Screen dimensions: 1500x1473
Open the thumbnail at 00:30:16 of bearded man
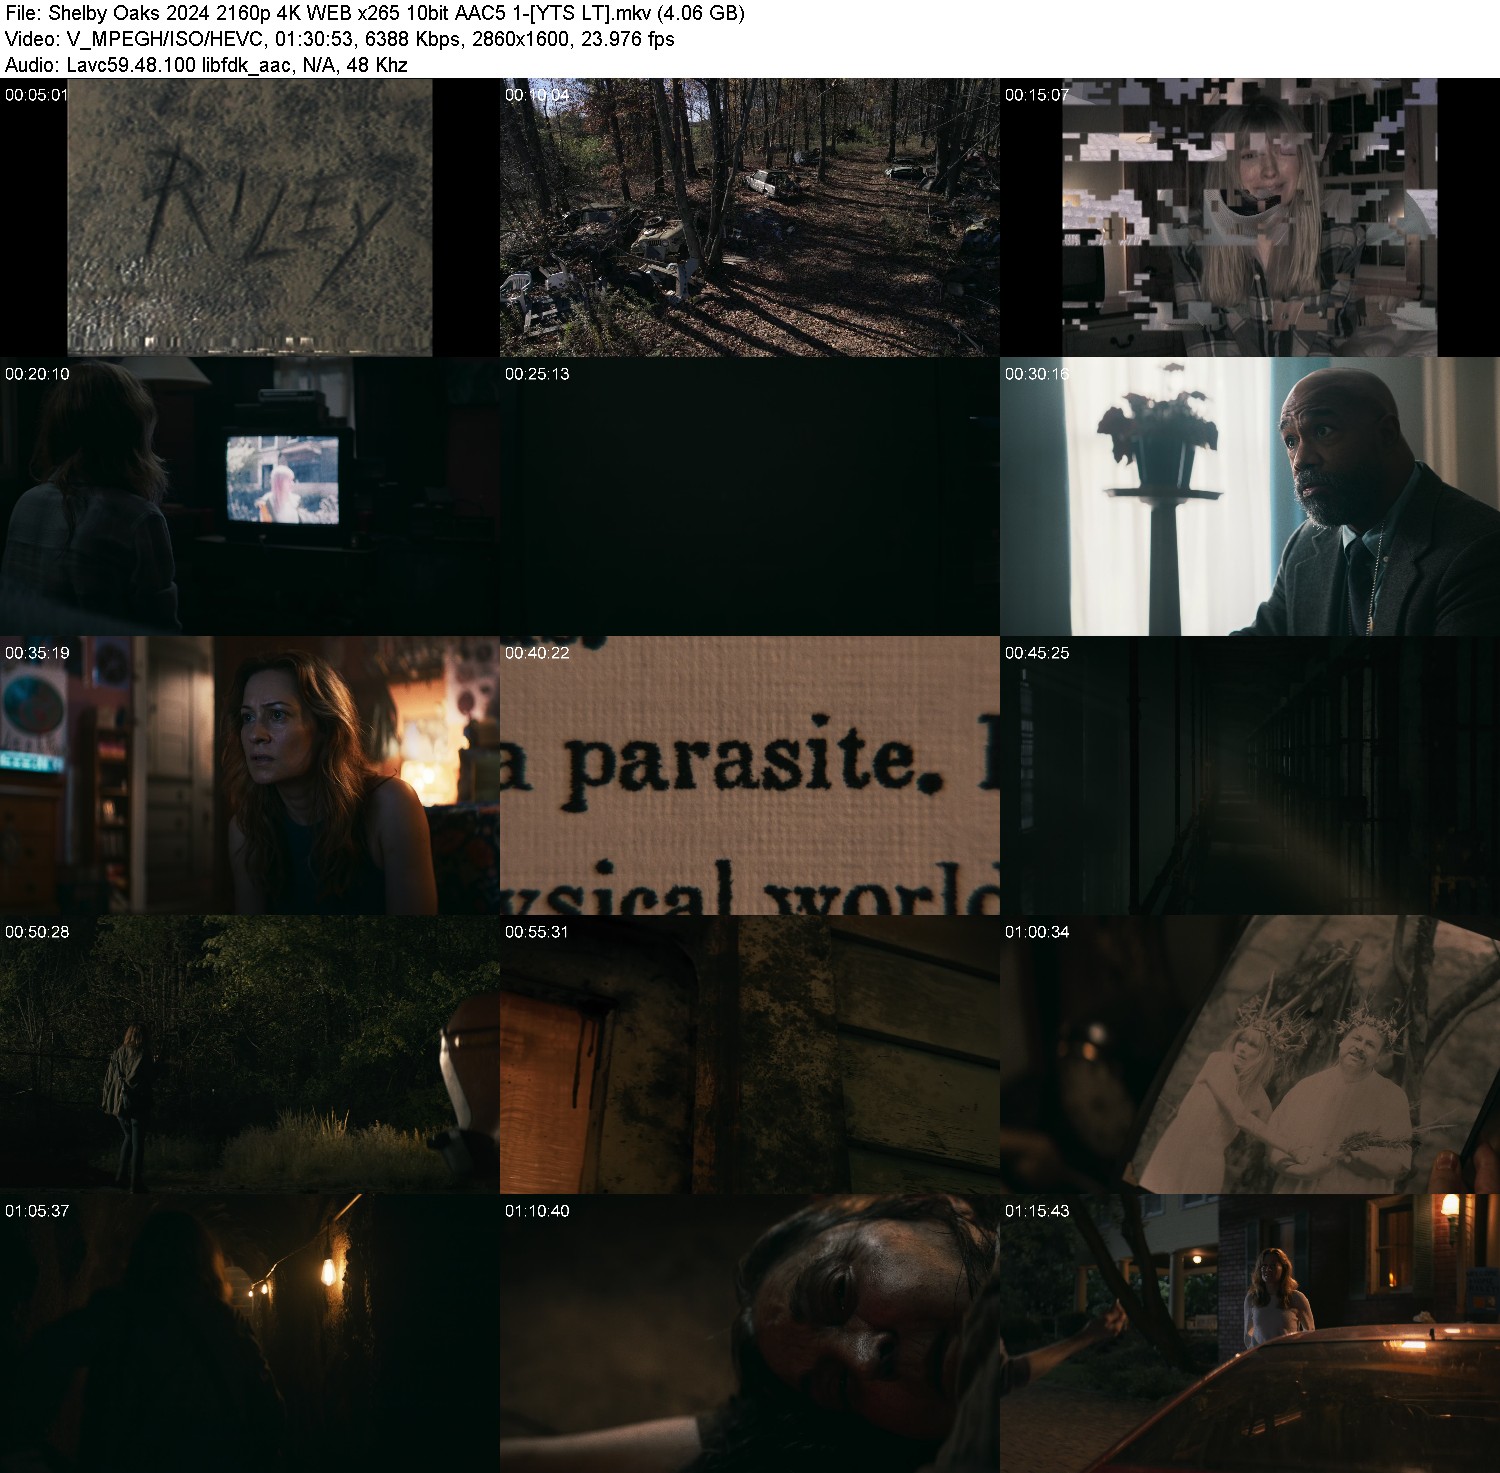click(1250, 496)
